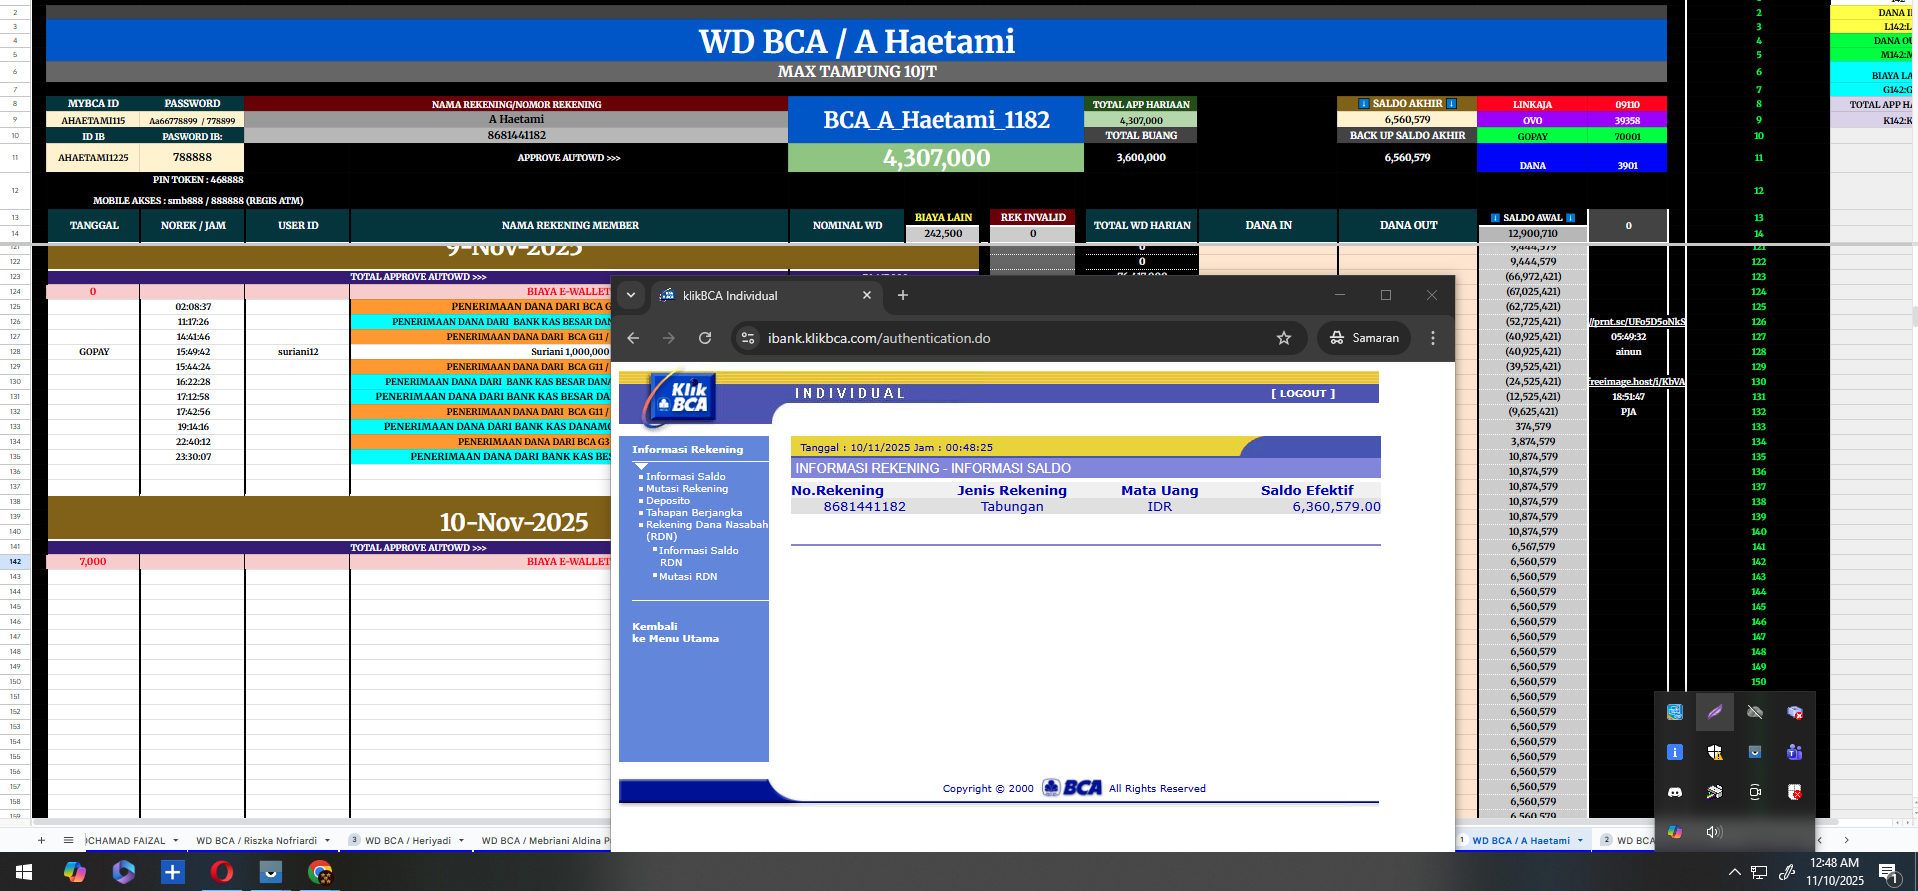Click account number 8681441182 in KlikBCA
This screenshot has height=891, width=1918.
click(865, 507)
